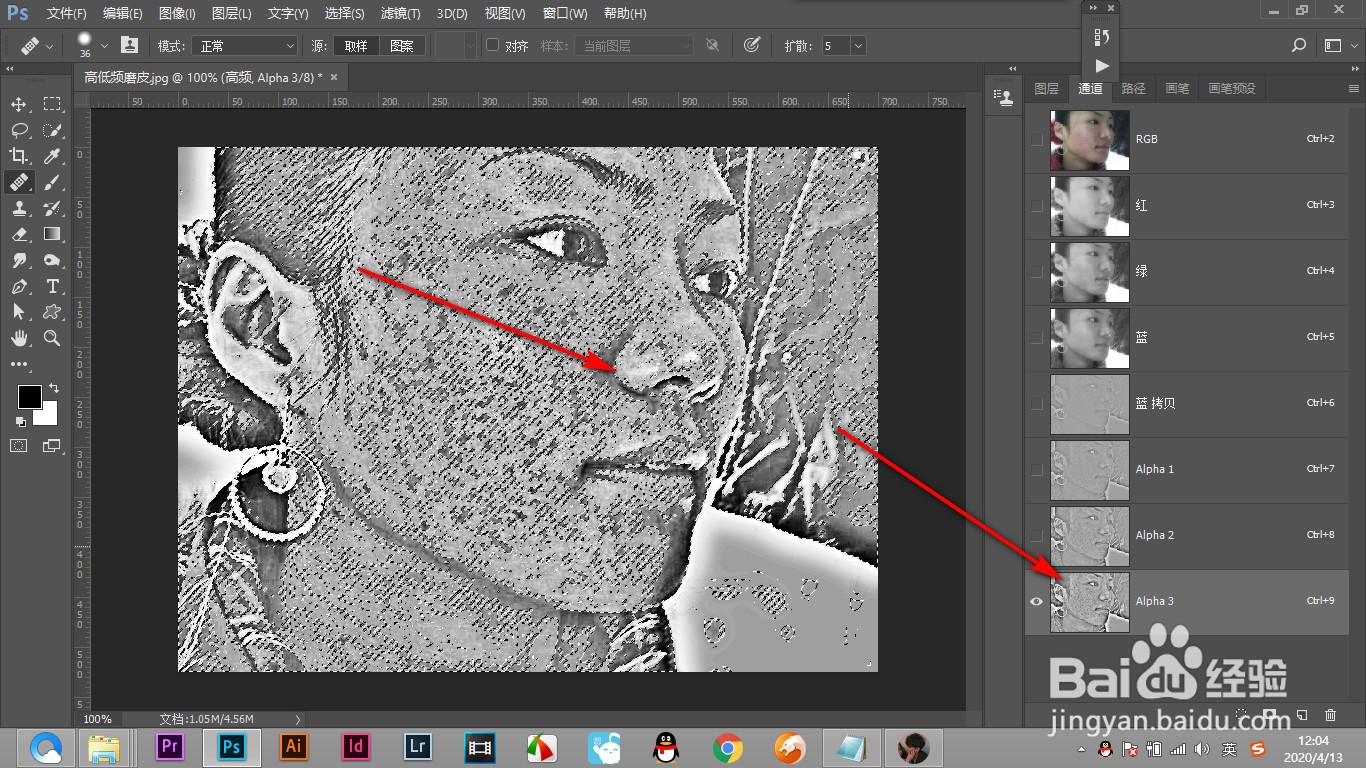Swap foreground and background colors

54,388
